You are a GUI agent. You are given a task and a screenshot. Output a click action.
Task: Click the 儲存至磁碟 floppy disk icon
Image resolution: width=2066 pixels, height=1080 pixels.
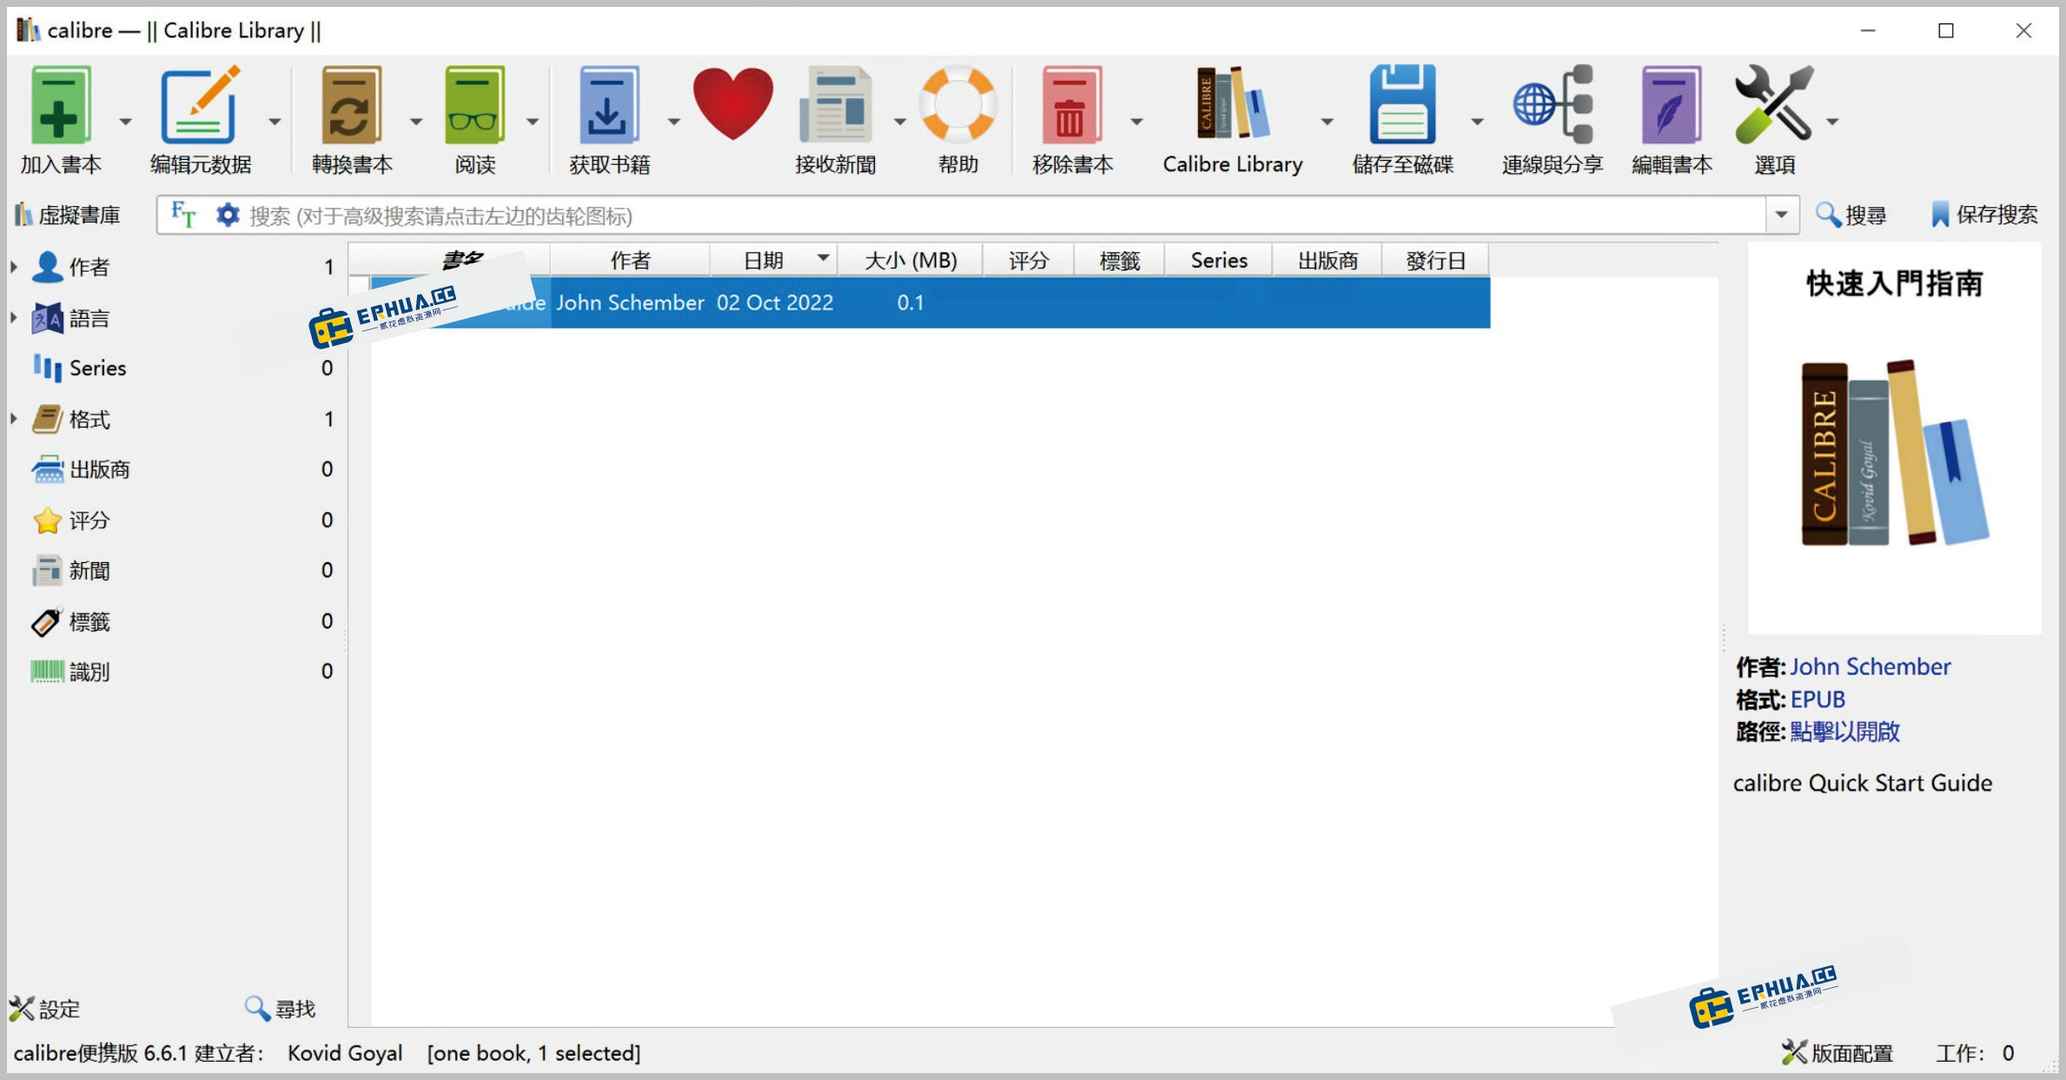click(1402, 105)
